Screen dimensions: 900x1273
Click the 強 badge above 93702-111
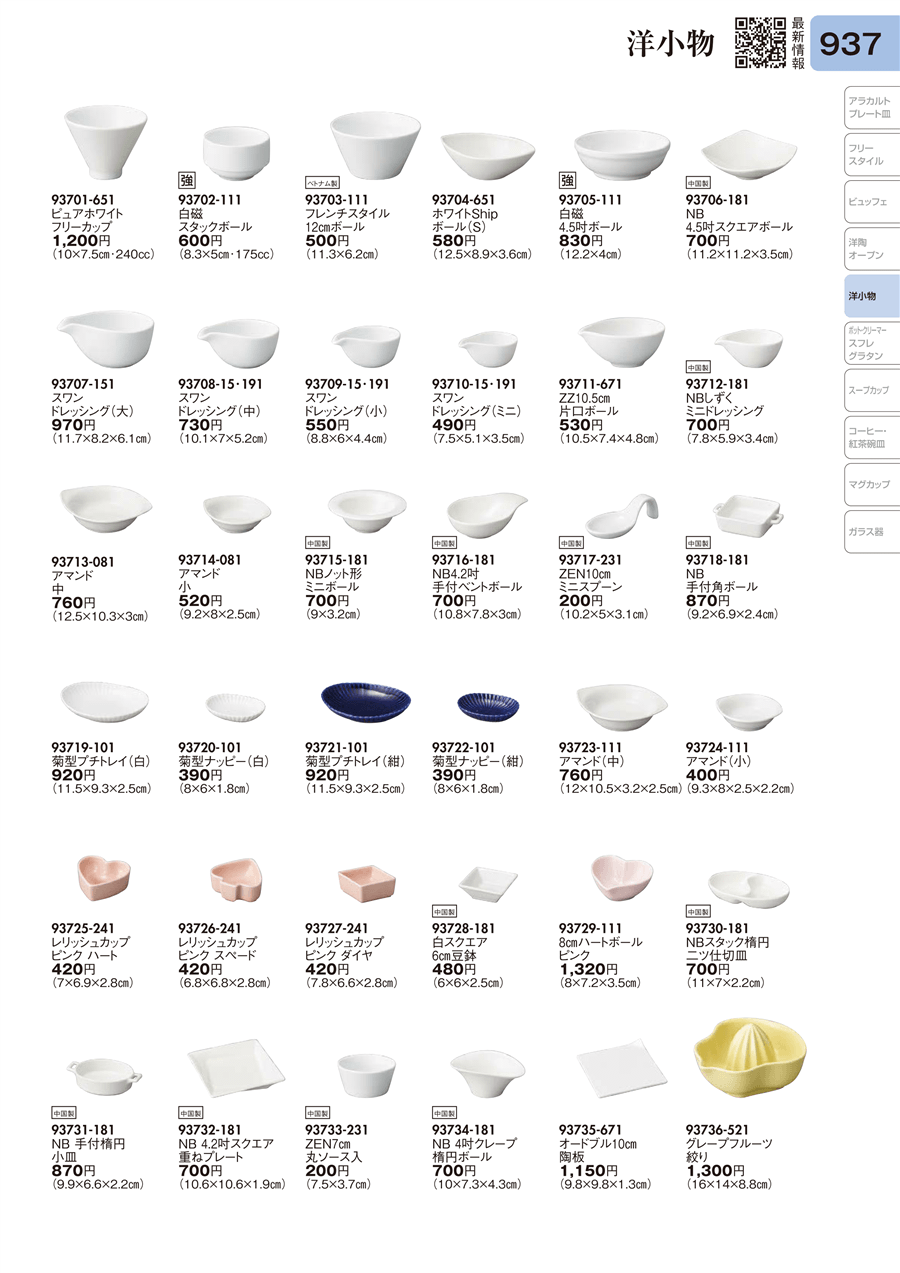pos(187,181)
